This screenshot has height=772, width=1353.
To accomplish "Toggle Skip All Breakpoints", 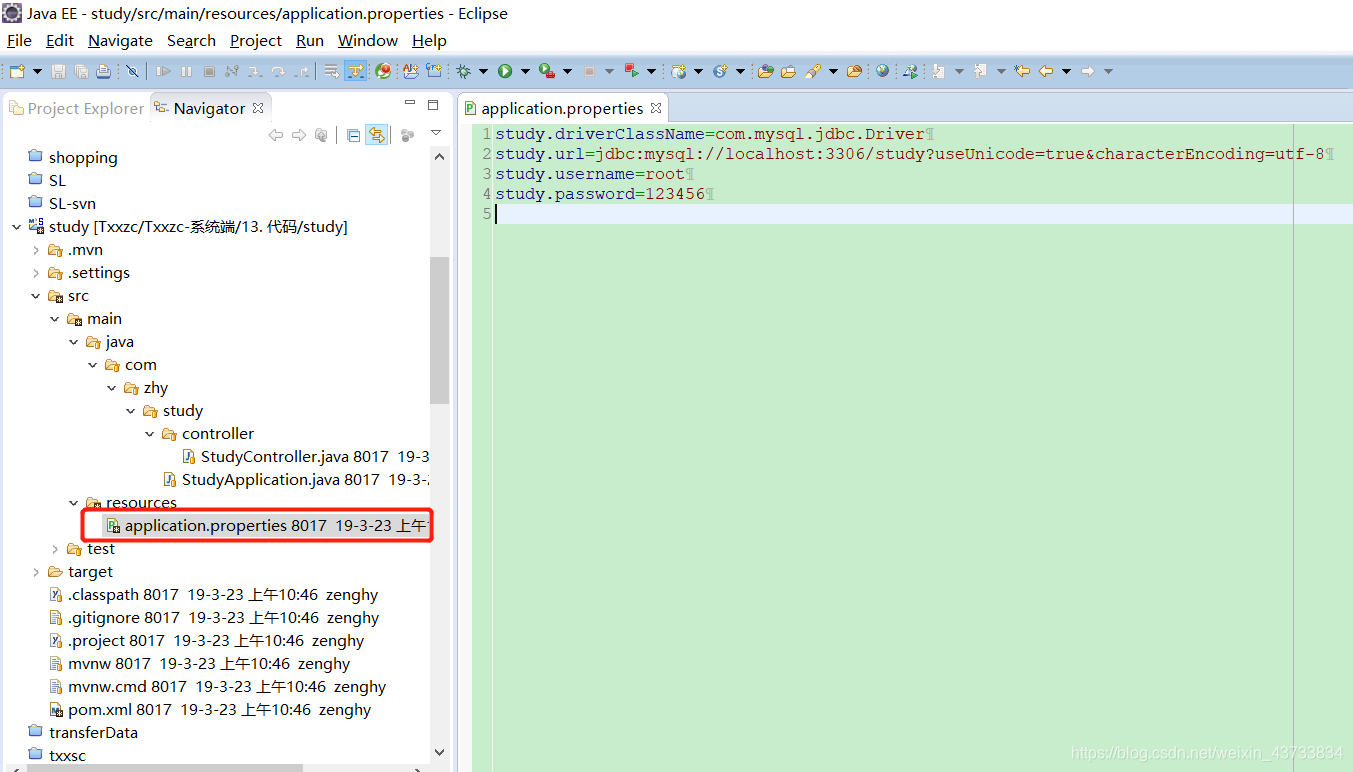I will [132, 71].
